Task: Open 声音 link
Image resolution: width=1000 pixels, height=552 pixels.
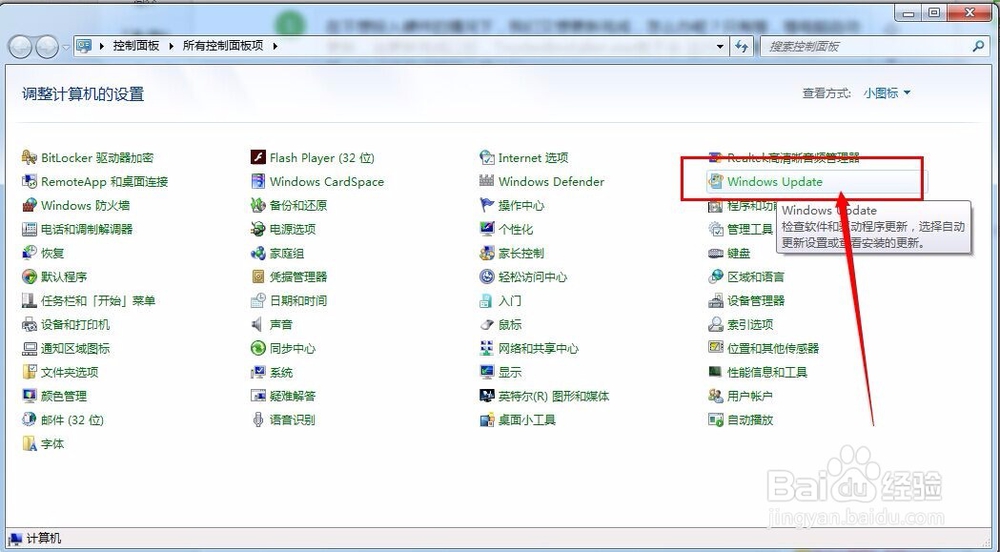Action: 281,324
